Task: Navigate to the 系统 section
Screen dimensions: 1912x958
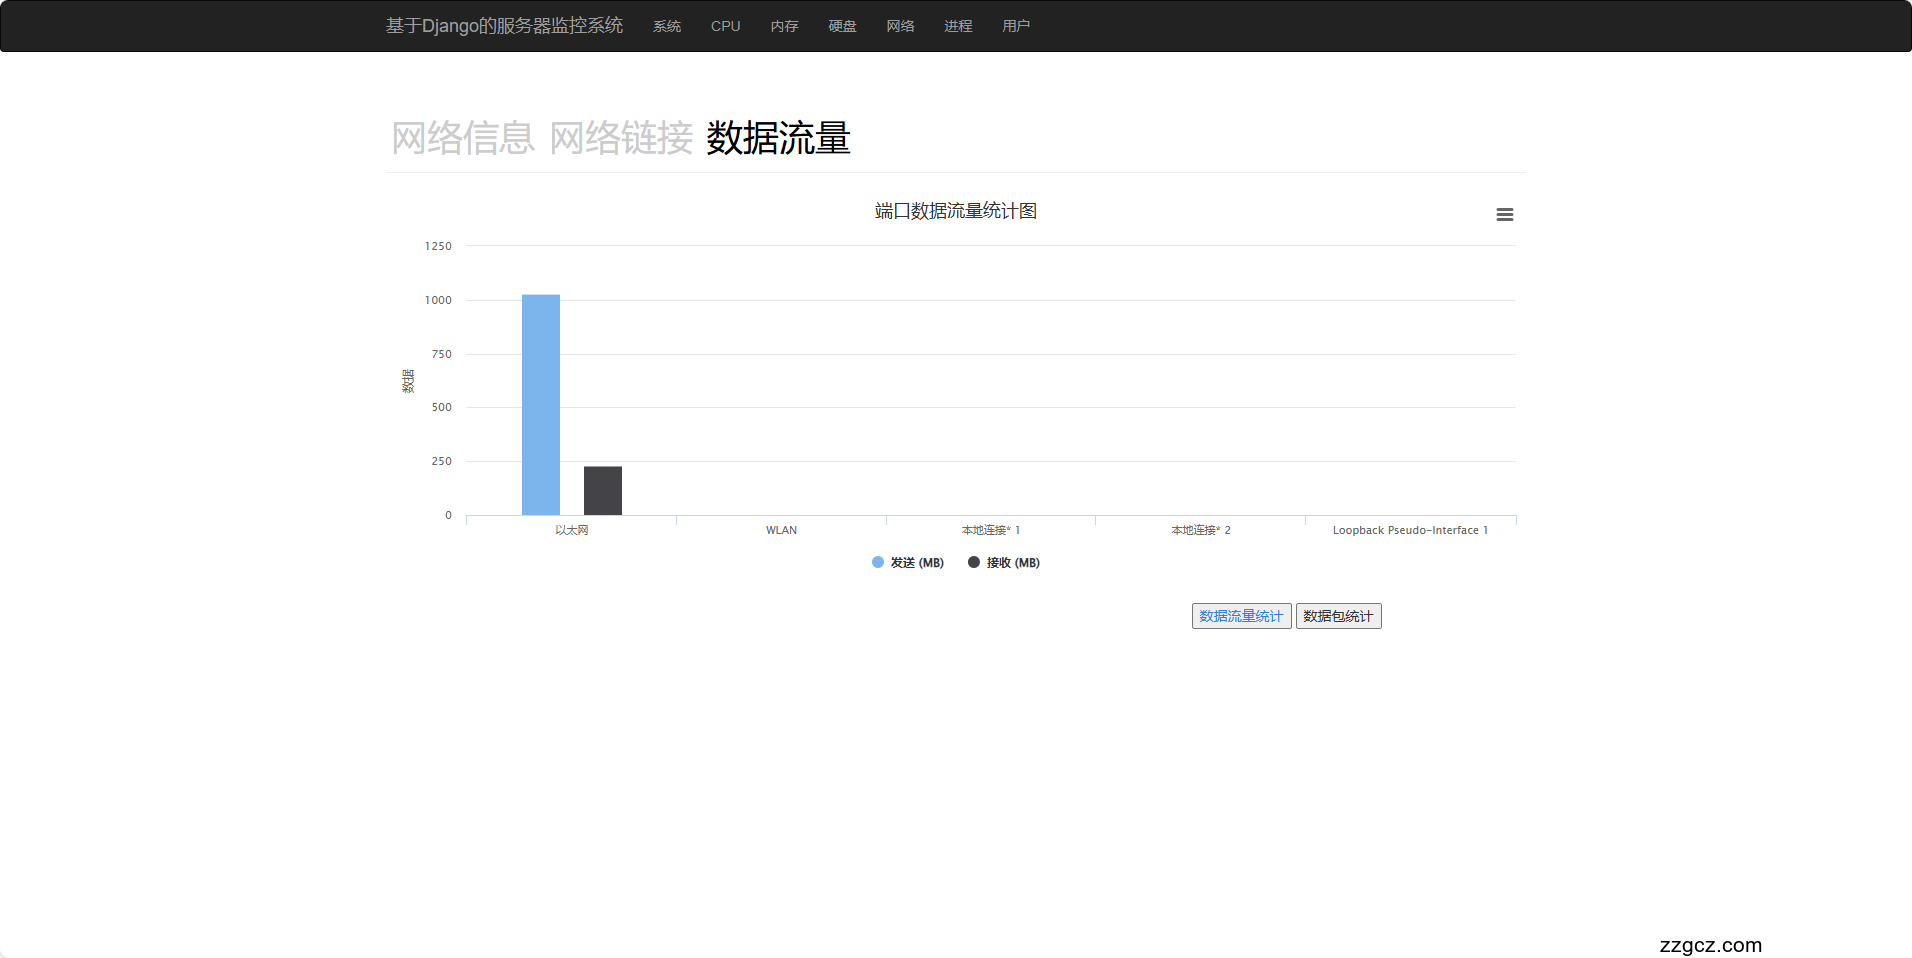Action: [x=666, y=26]
